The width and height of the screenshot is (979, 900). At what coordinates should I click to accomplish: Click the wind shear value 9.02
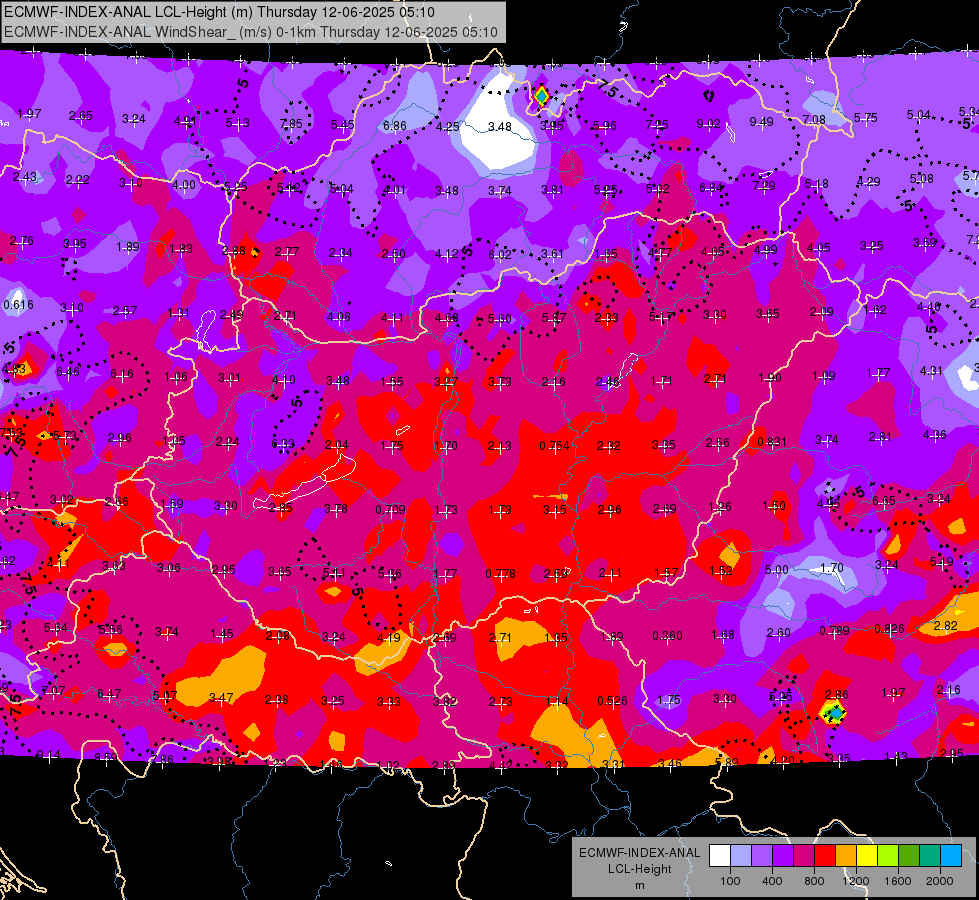click(708, 124)
